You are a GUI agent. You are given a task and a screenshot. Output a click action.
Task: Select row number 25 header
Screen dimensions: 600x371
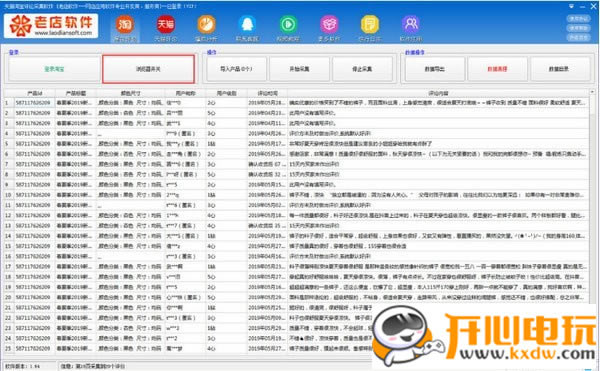click(9, 348)
